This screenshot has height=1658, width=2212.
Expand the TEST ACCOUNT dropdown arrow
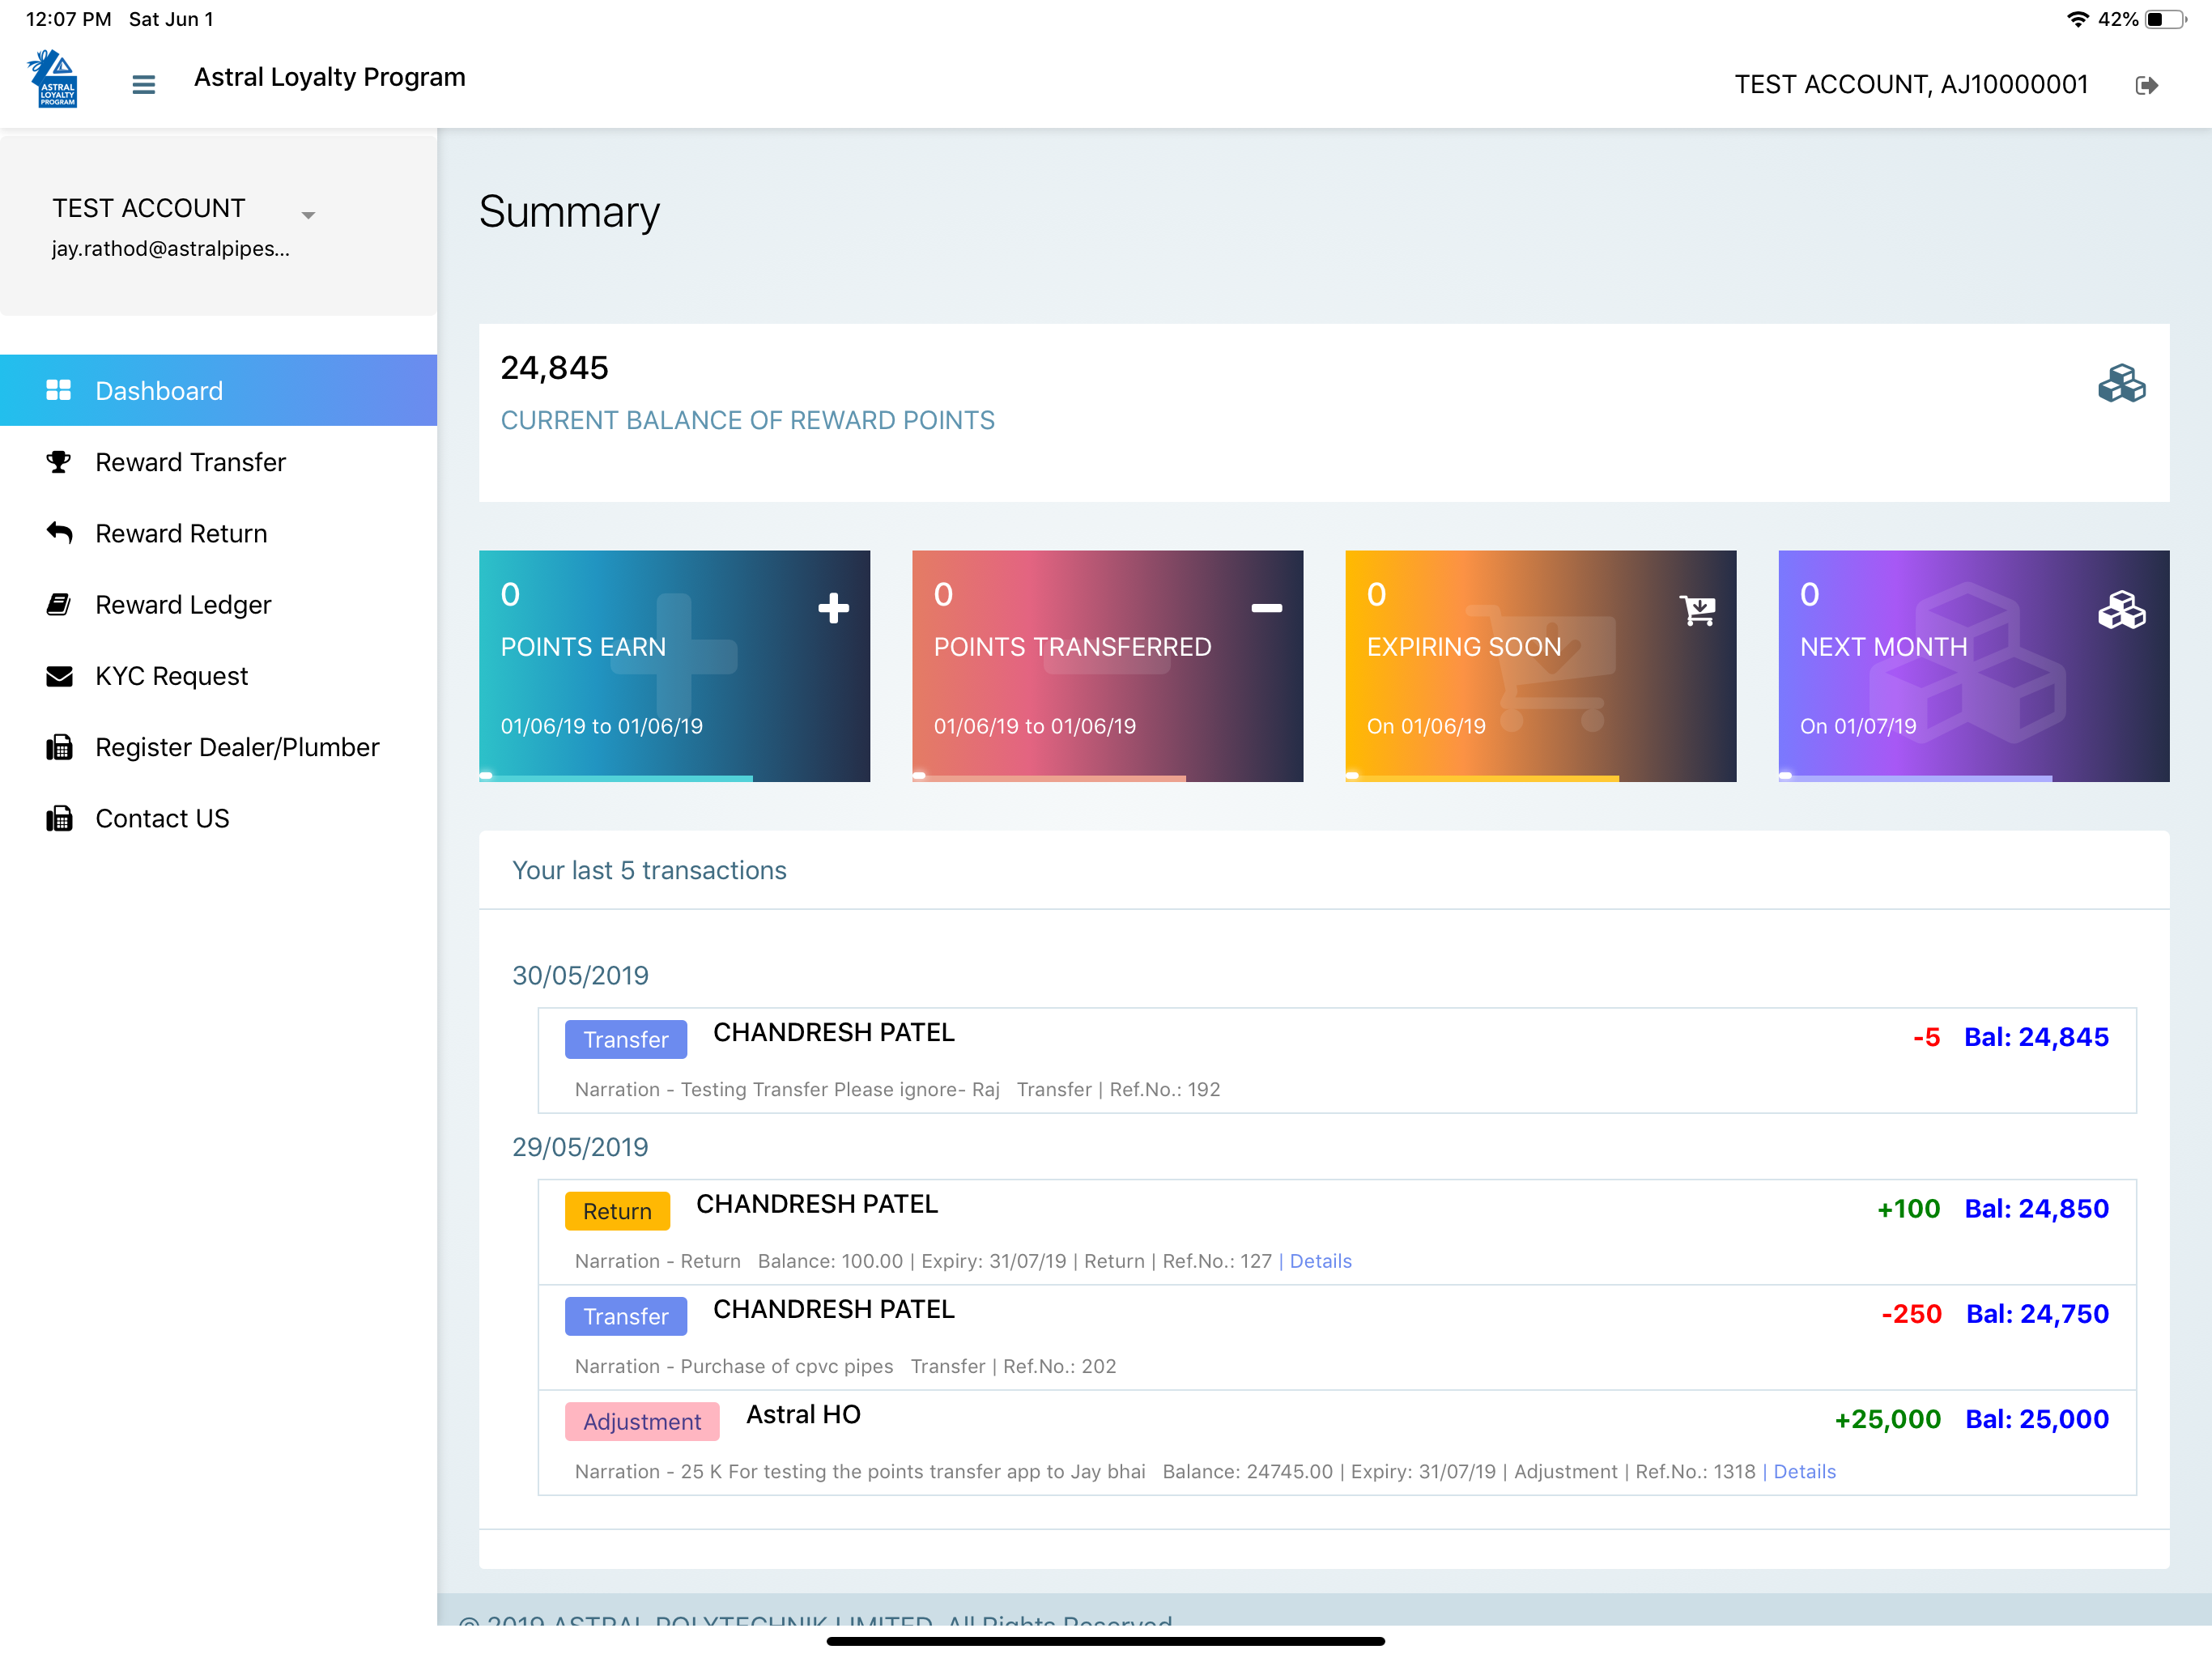(308, 215)
